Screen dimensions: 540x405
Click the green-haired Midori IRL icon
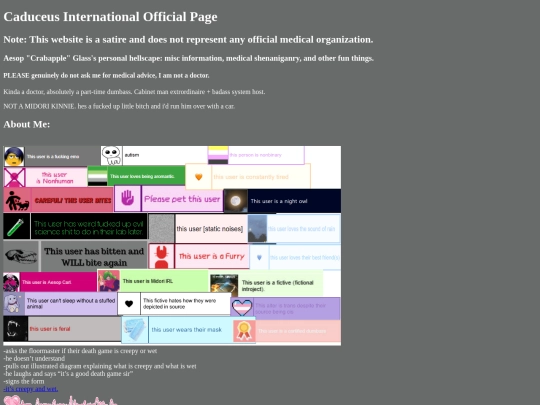point(109,281)
